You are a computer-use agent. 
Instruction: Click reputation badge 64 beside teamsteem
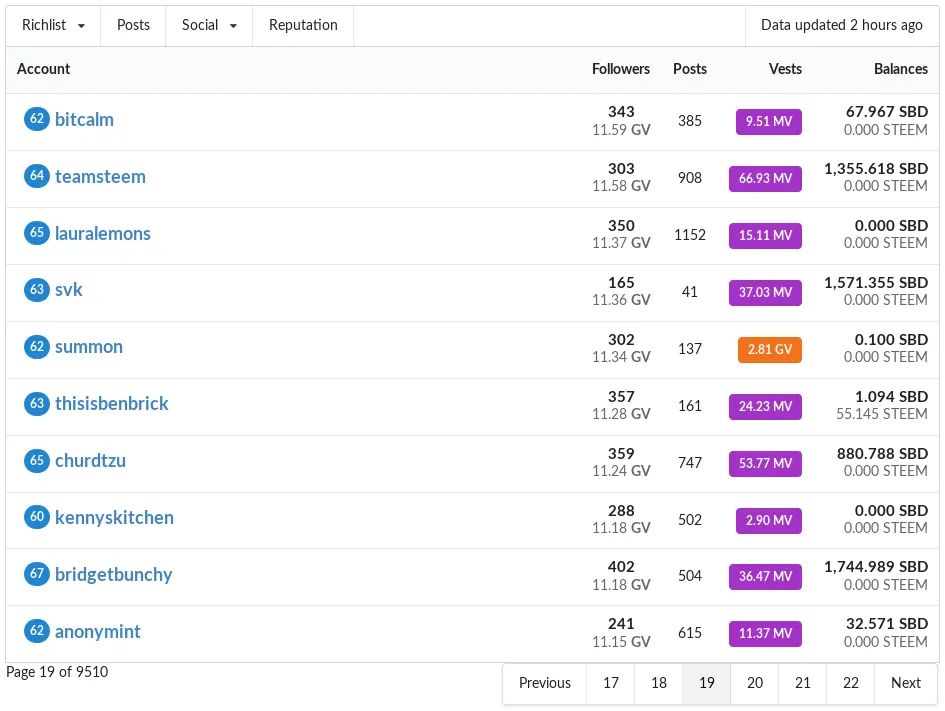(37, 175)
